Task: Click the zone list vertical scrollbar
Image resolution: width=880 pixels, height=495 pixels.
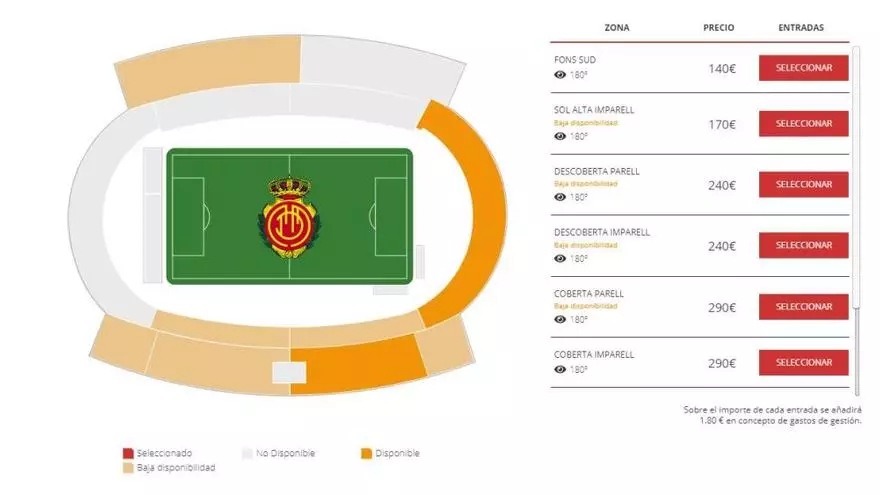Action: pos(855,180)
